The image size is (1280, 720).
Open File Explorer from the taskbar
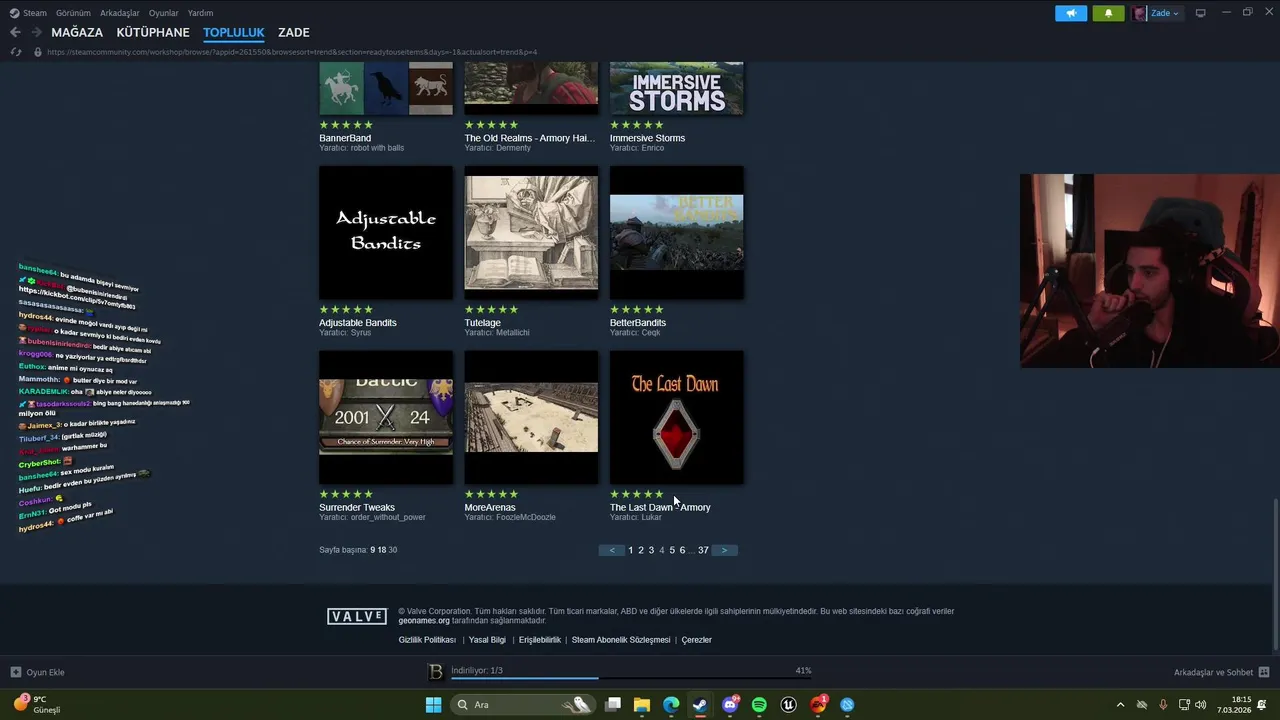tap(642, 705)
